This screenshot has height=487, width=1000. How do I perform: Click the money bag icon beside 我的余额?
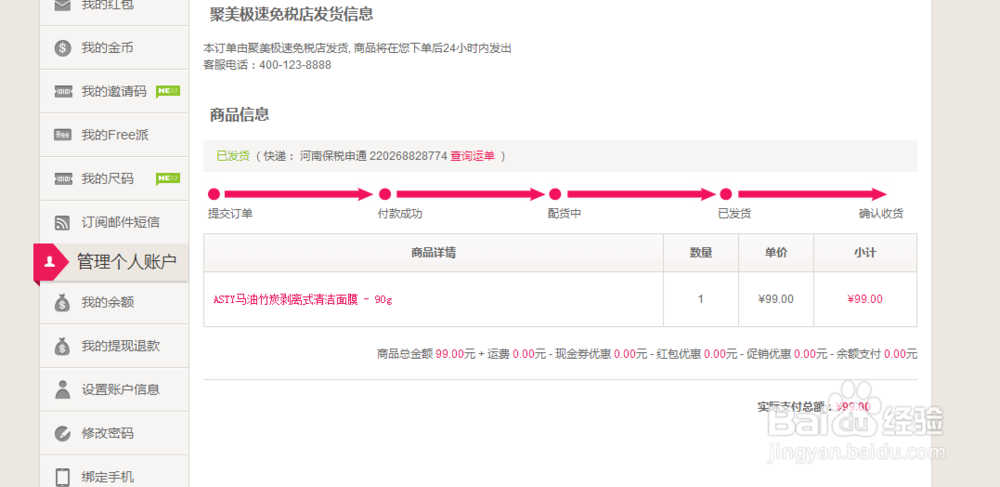[x=62, y=302]
